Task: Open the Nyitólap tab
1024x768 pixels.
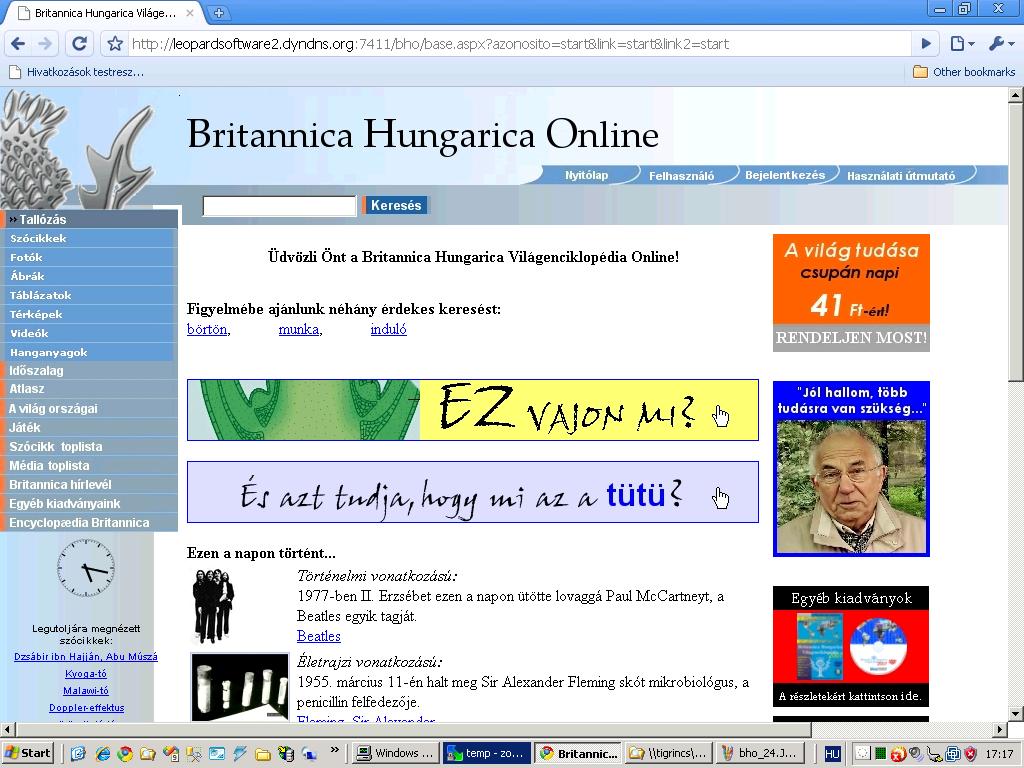Action: 586,175
